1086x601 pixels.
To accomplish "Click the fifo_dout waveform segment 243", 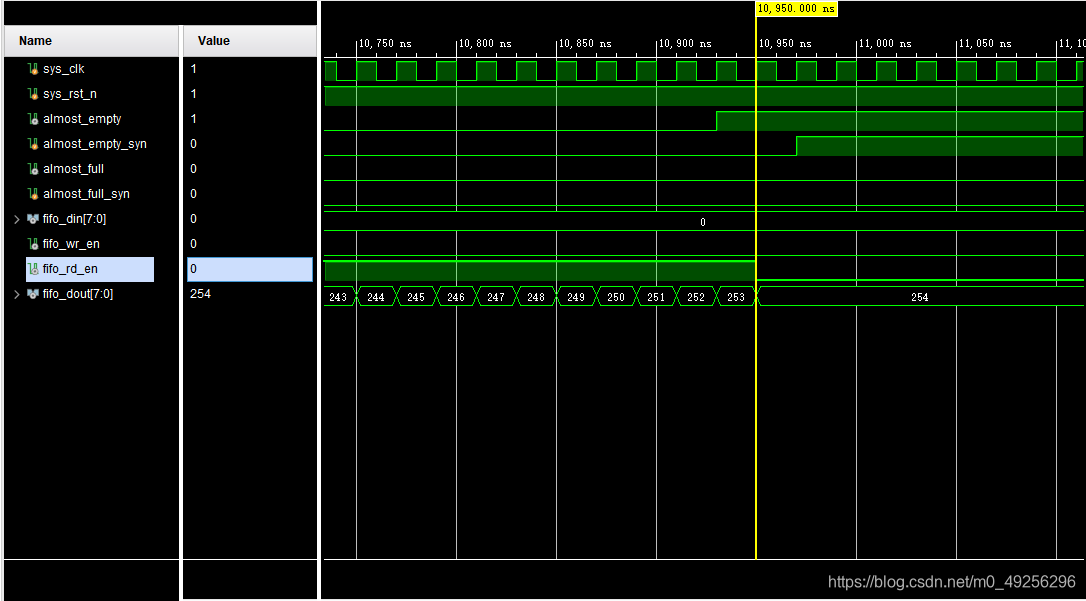I will coord(339,296).
